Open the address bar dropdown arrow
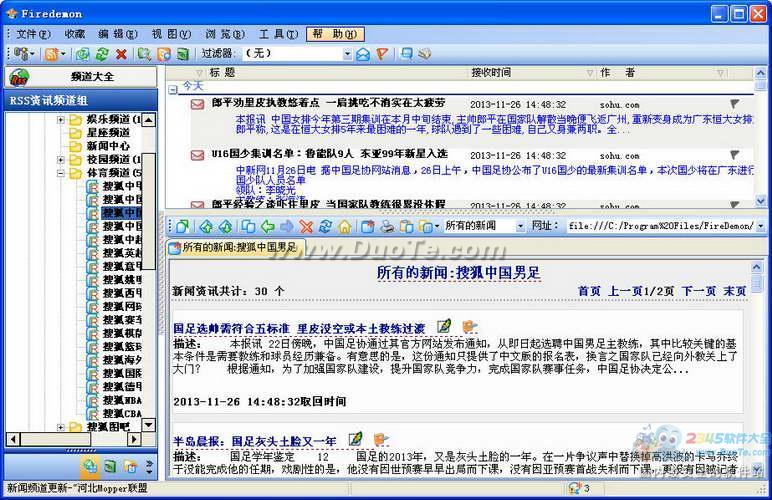Image resolution: width=772 pixels, height=500 pixels. 761,226
